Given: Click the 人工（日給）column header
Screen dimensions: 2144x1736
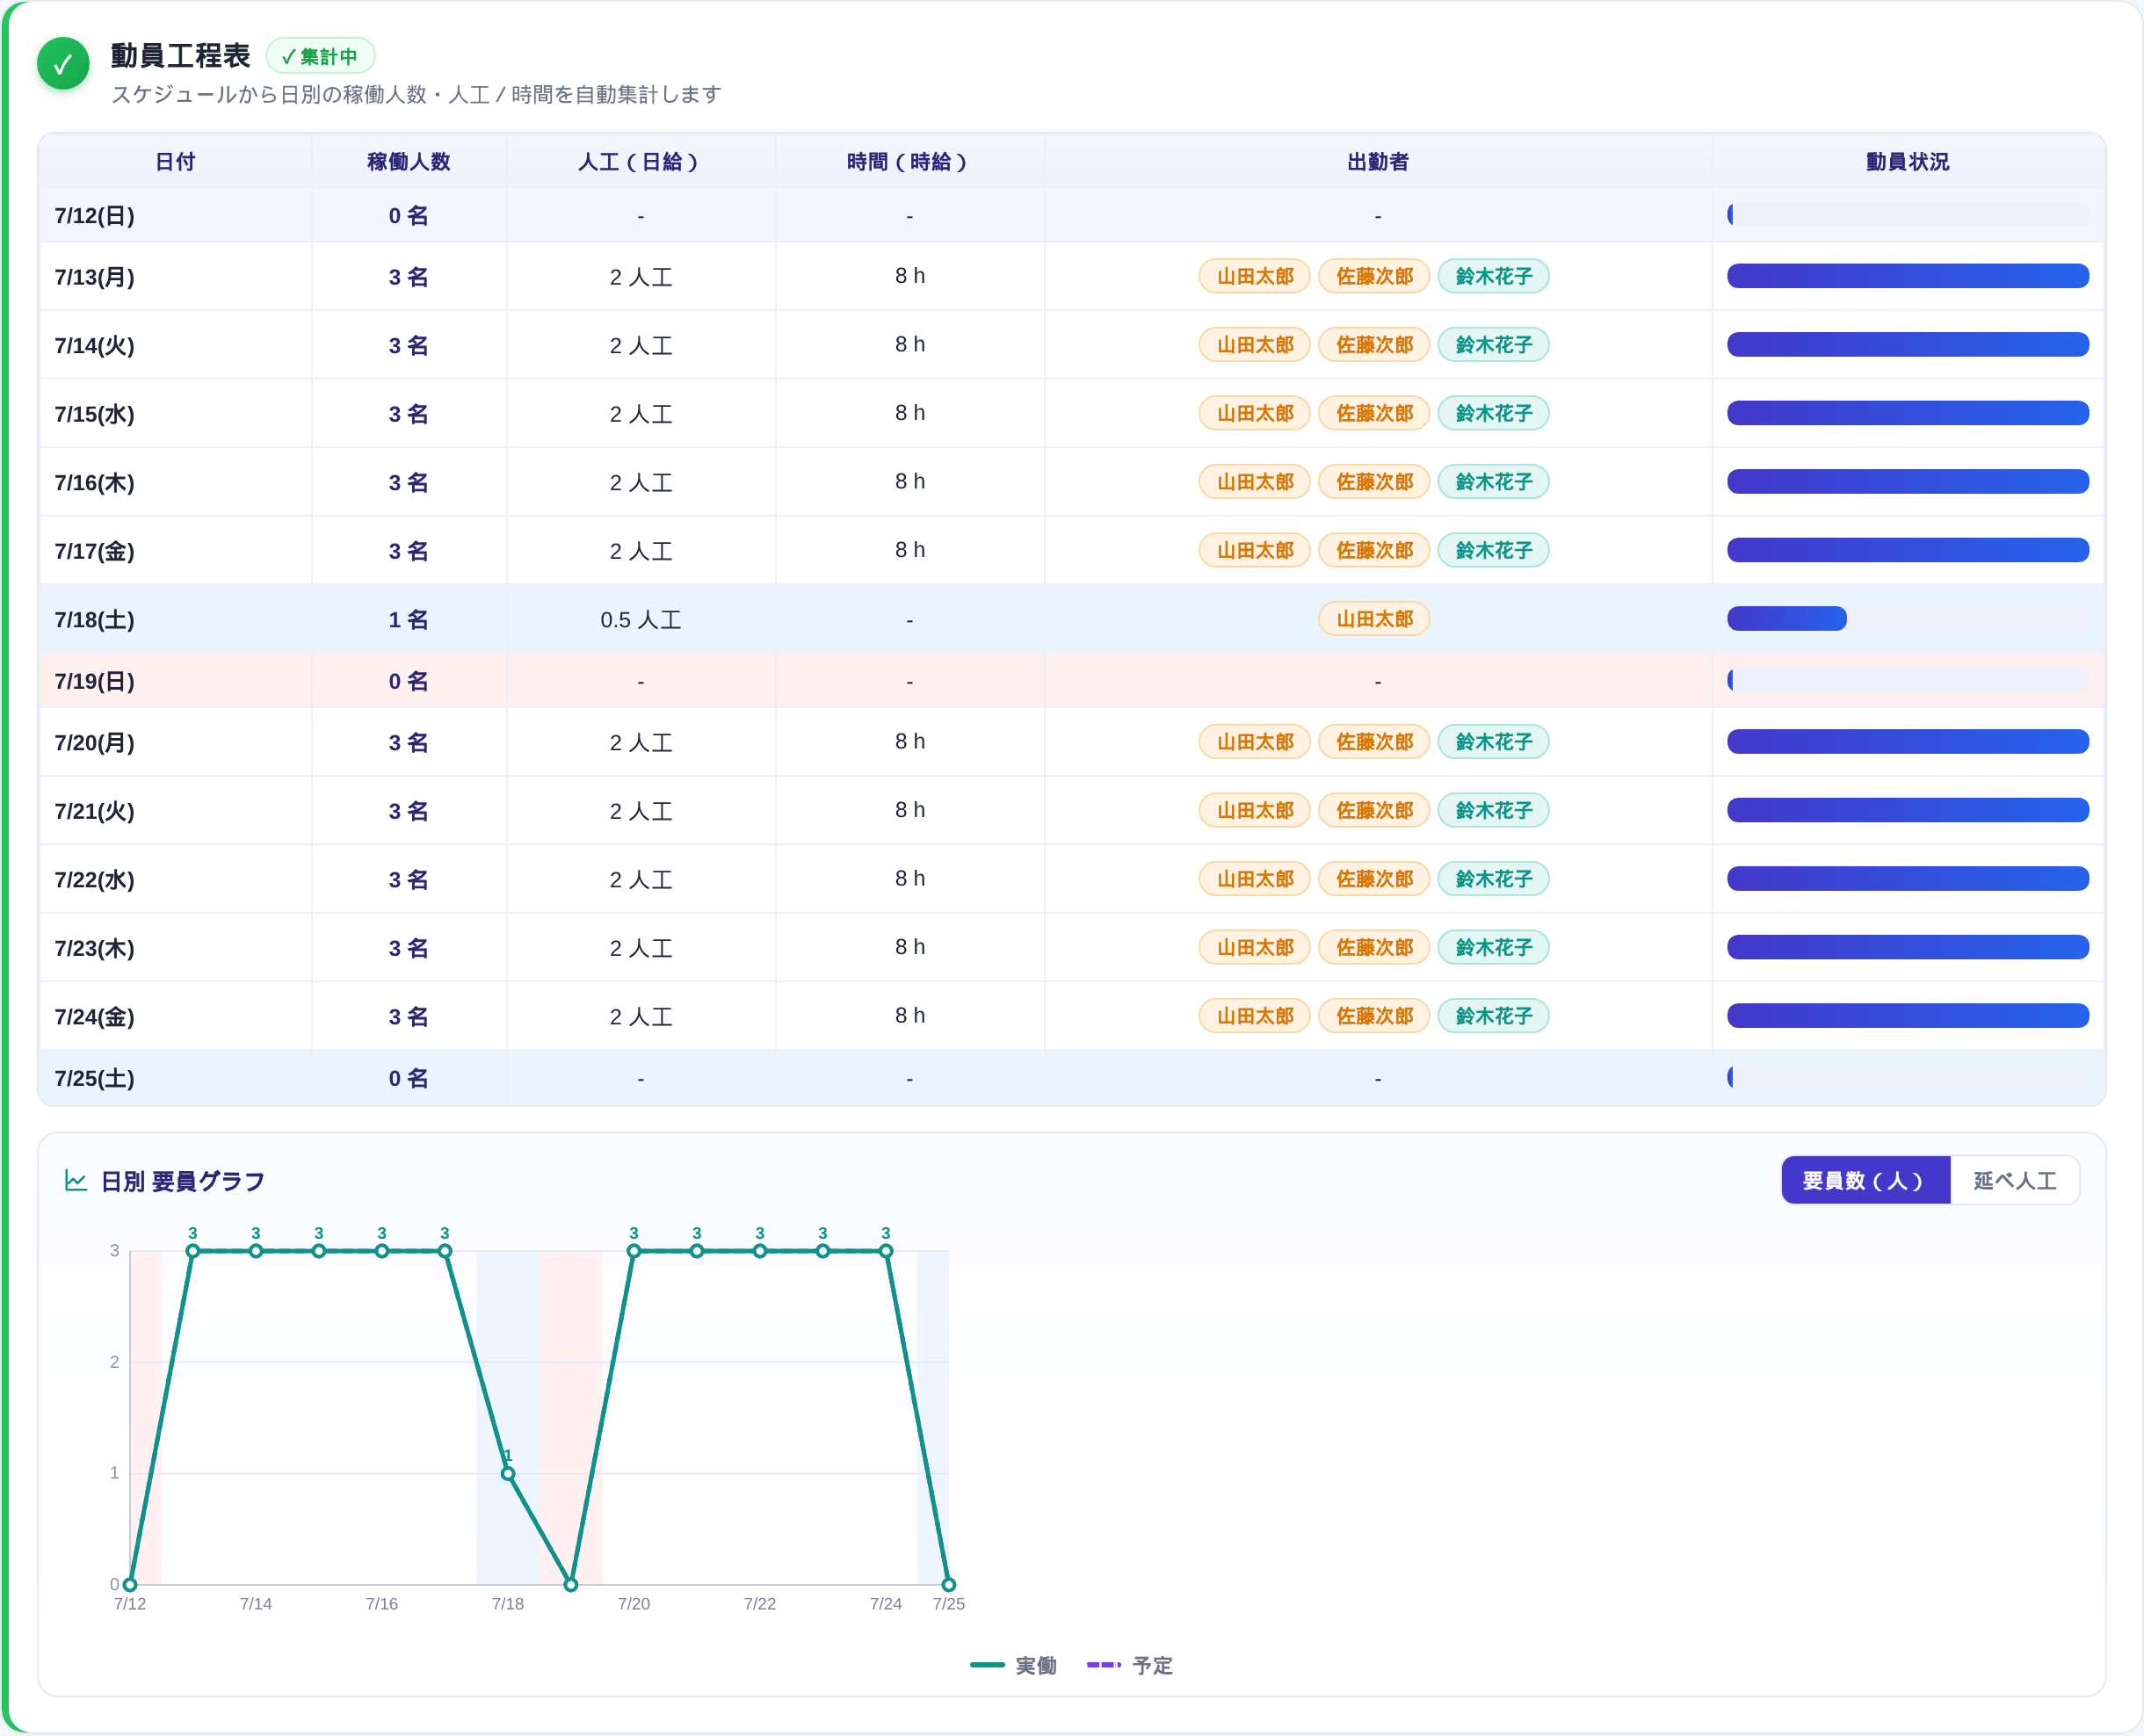Looking at the screenshot, I should 640,162.
